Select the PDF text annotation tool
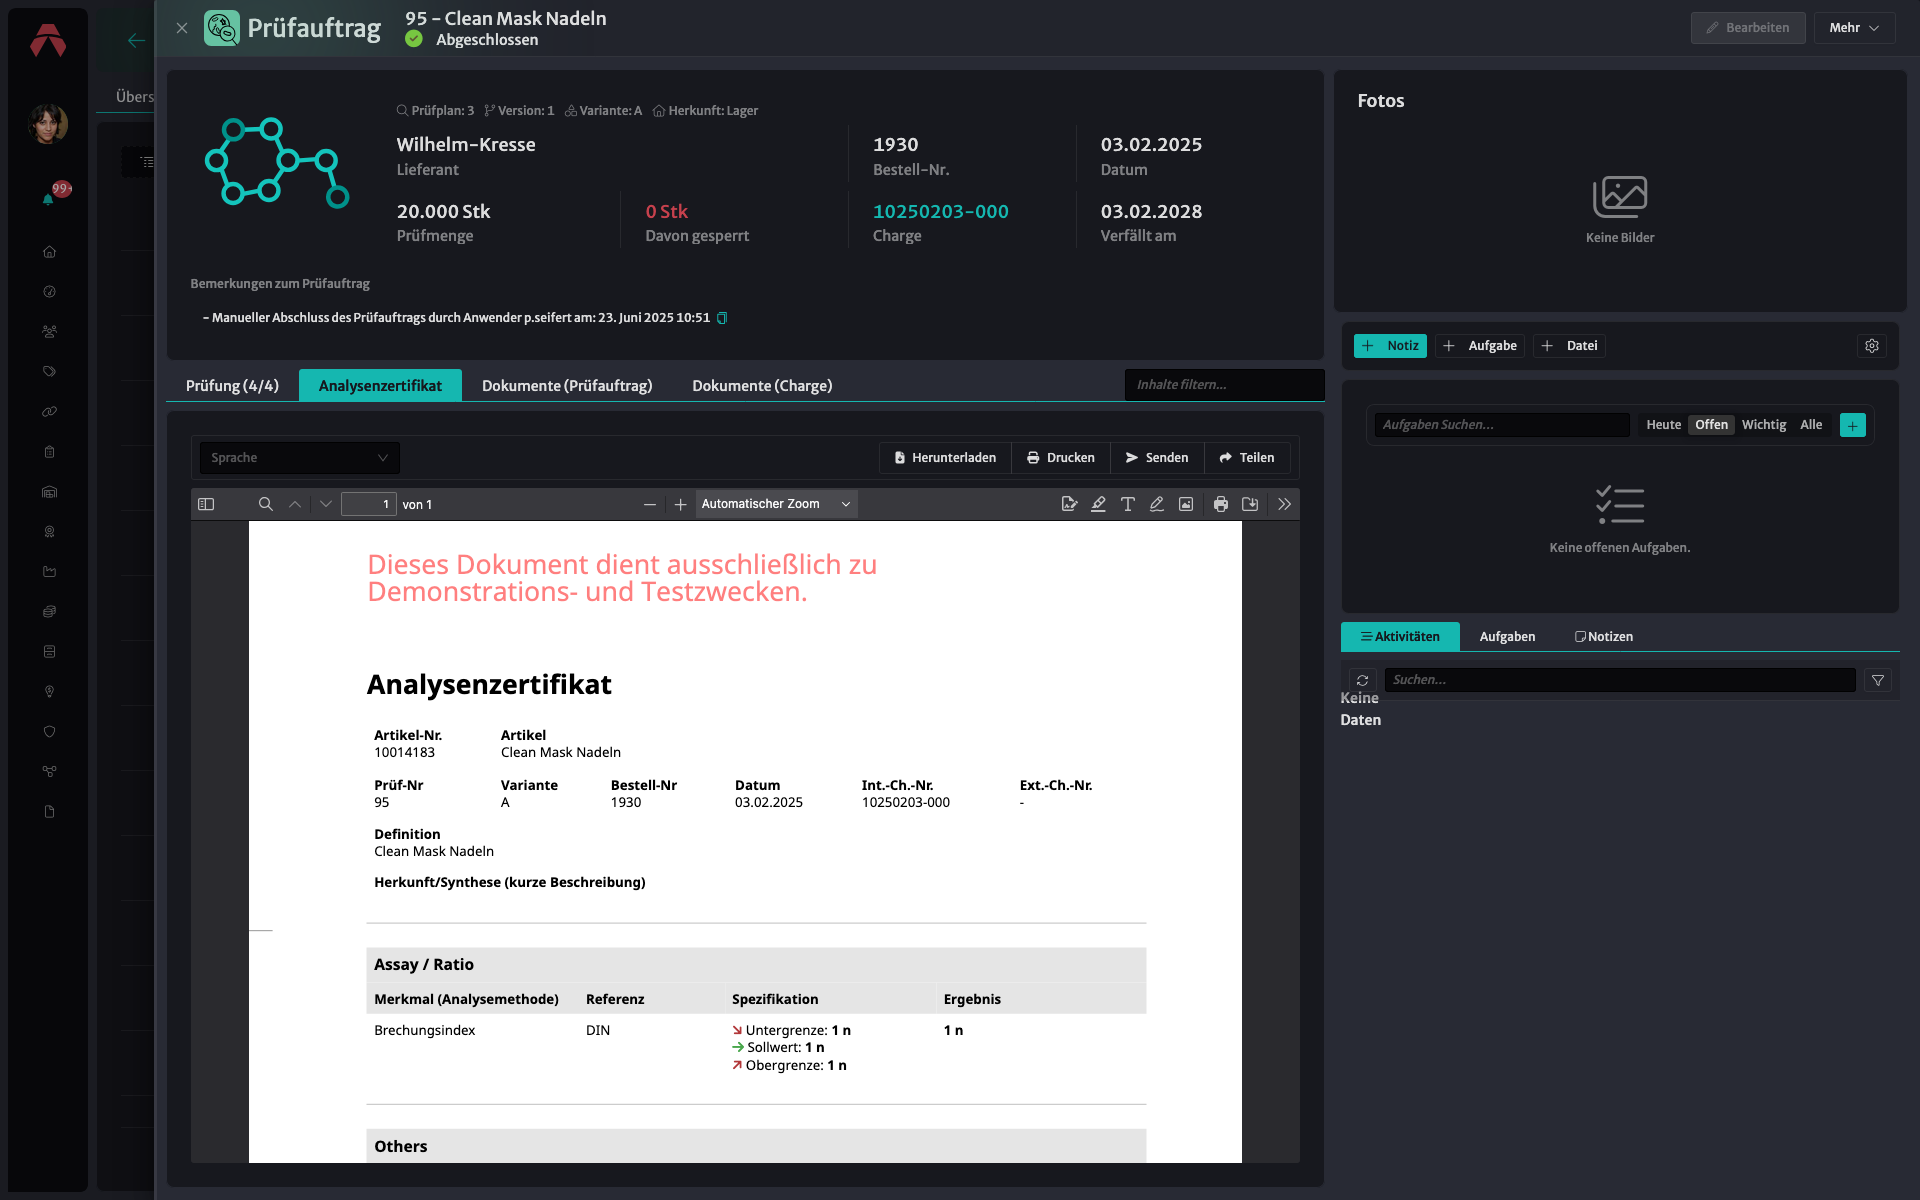This screenshot has height=1200, width=1920. pyautogui.click(x=1127, y=504)
